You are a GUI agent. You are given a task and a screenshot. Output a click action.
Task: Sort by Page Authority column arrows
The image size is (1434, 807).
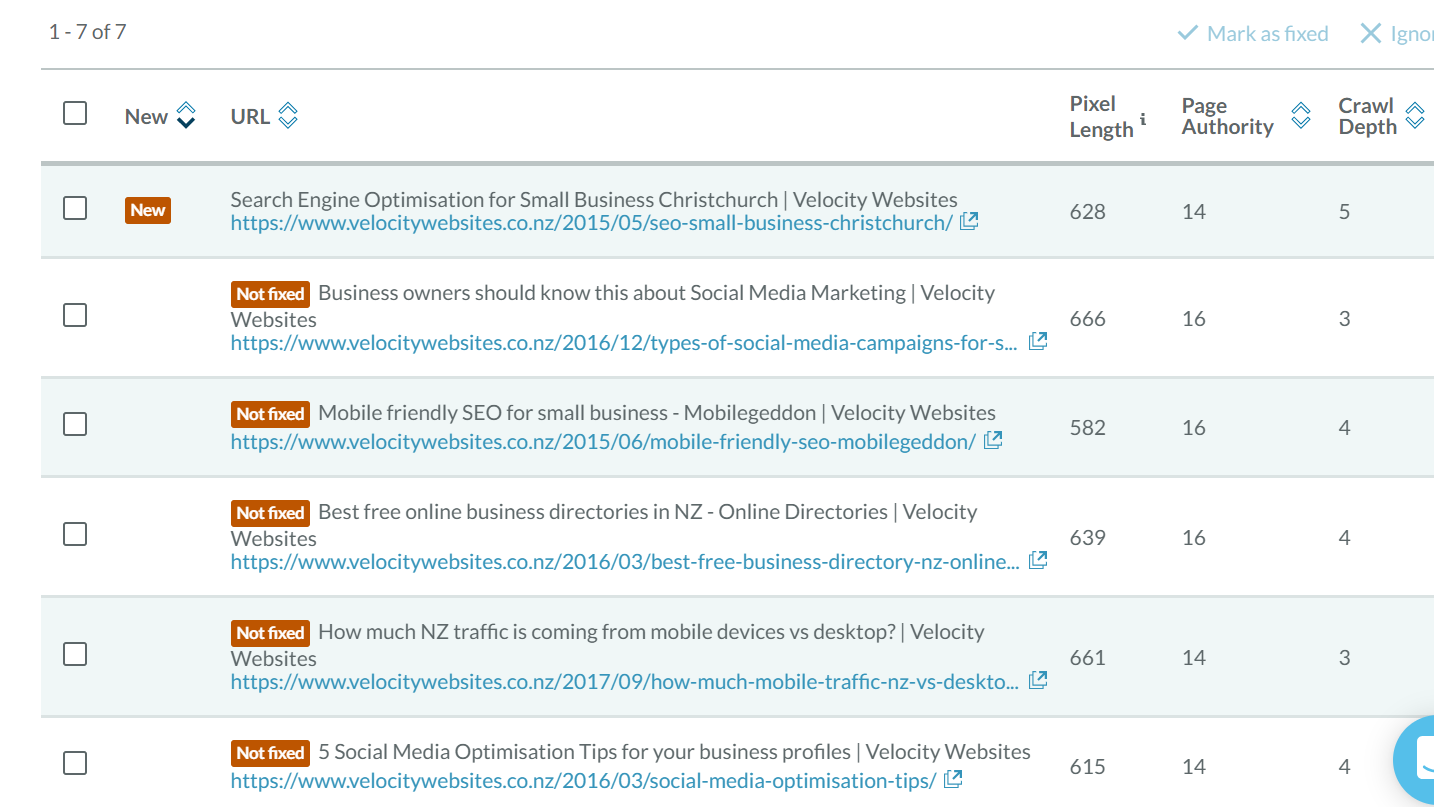[1300, 116]
